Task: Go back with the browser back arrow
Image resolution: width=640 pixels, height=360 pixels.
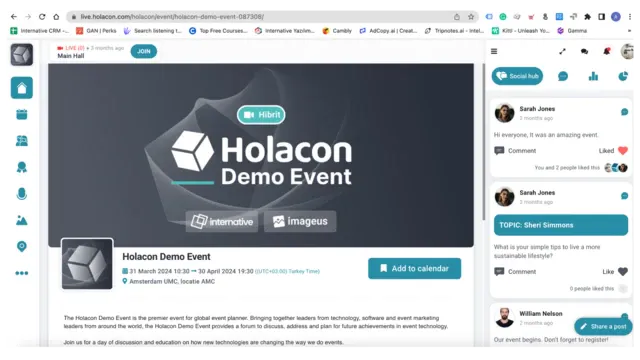Action: click(x=14, y=17)
